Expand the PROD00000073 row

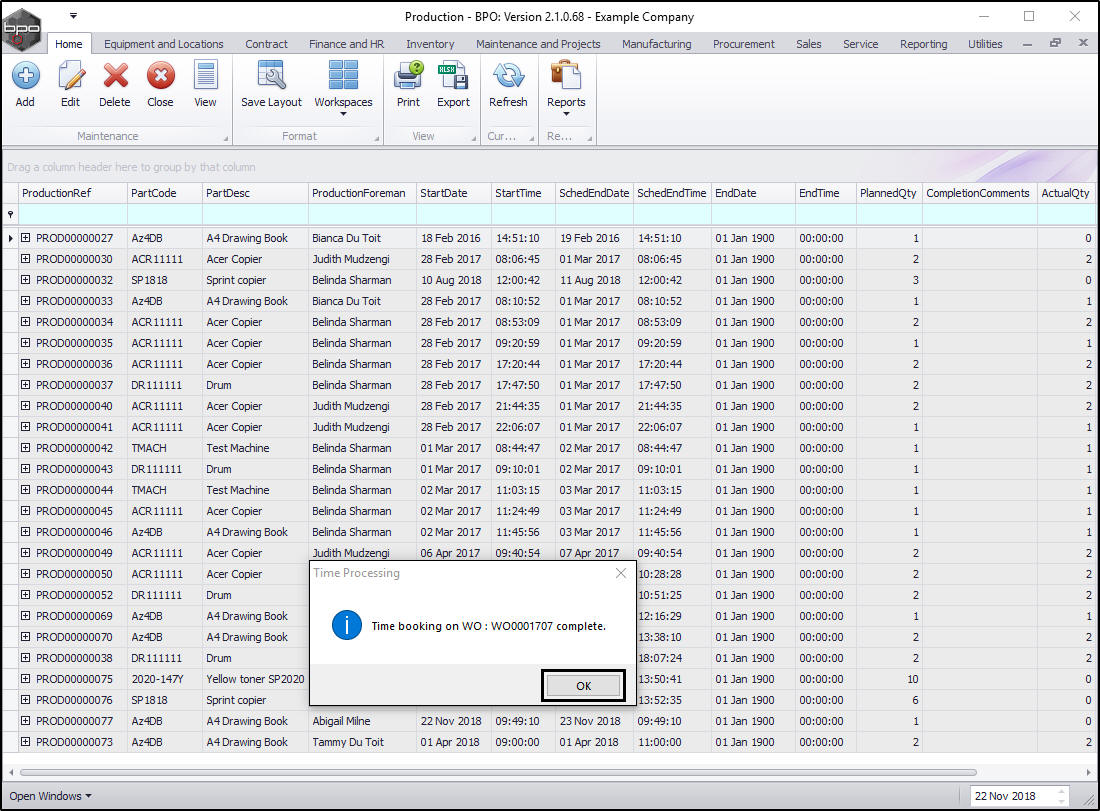26,742
